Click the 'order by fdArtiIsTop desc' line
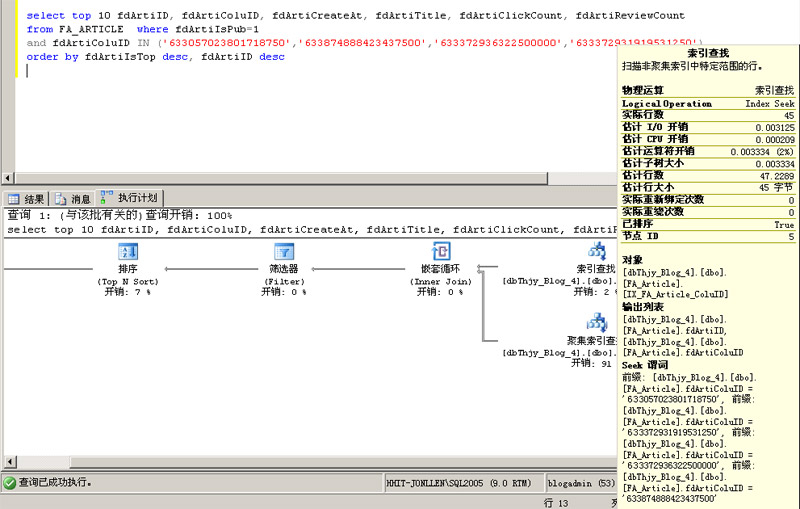 [155, 57]
